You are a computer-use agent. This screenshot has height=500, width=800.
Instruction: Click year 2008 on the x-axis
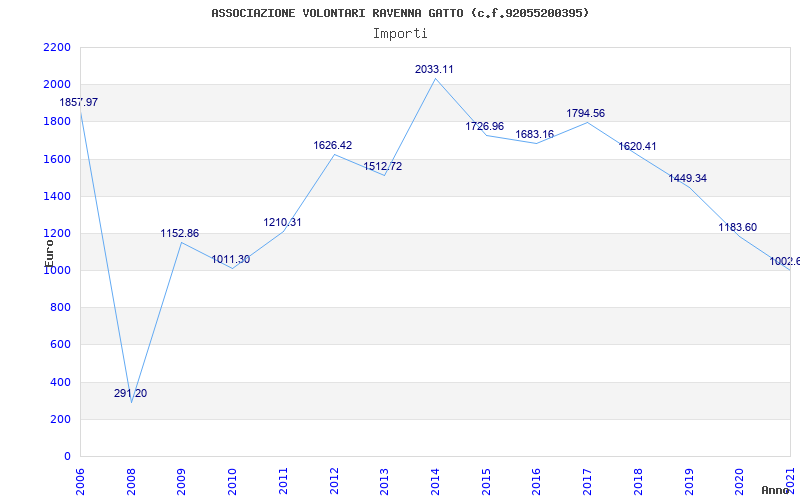pos(131,482)
